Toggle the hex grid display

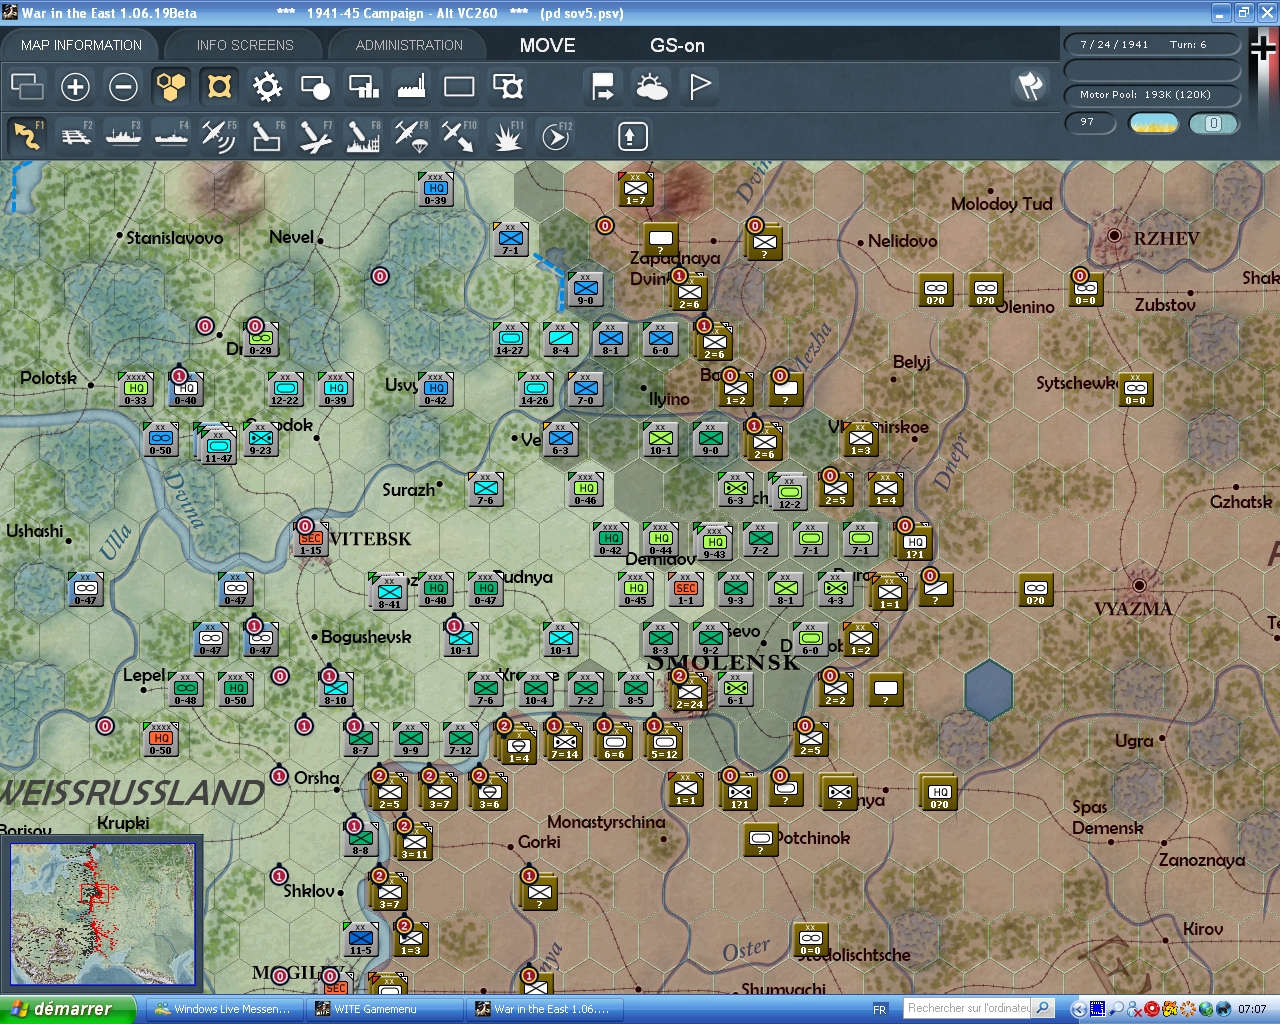click(x=171, y=87)
